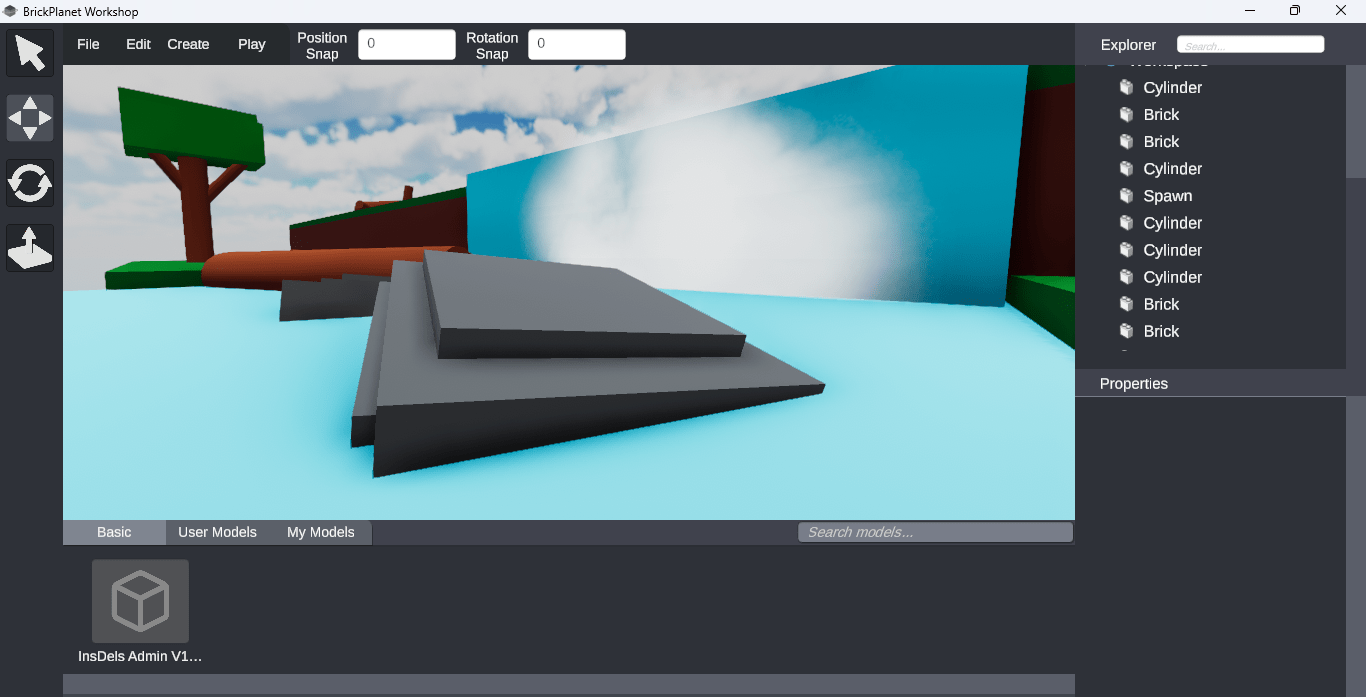Select the arrow cursor Select tool
This screenshot has width=1366, height=697.
(x=30, y=53)
